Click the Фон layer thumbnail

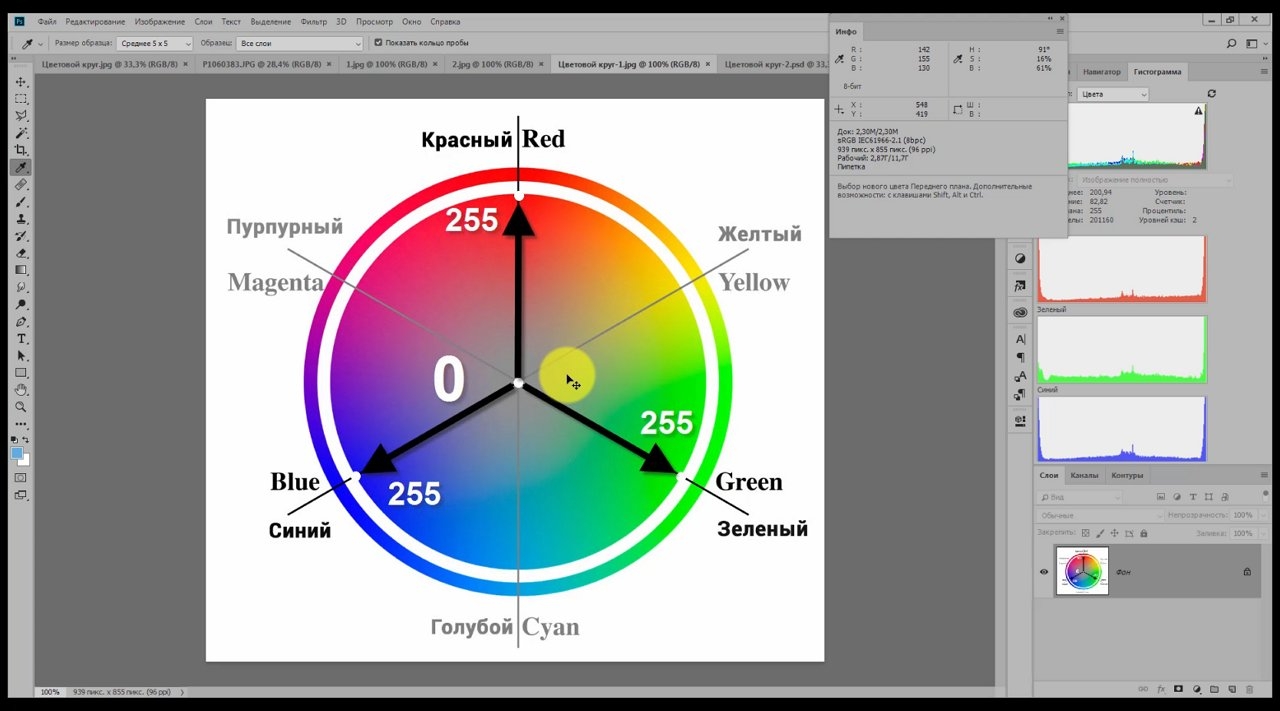point(1082,571)
